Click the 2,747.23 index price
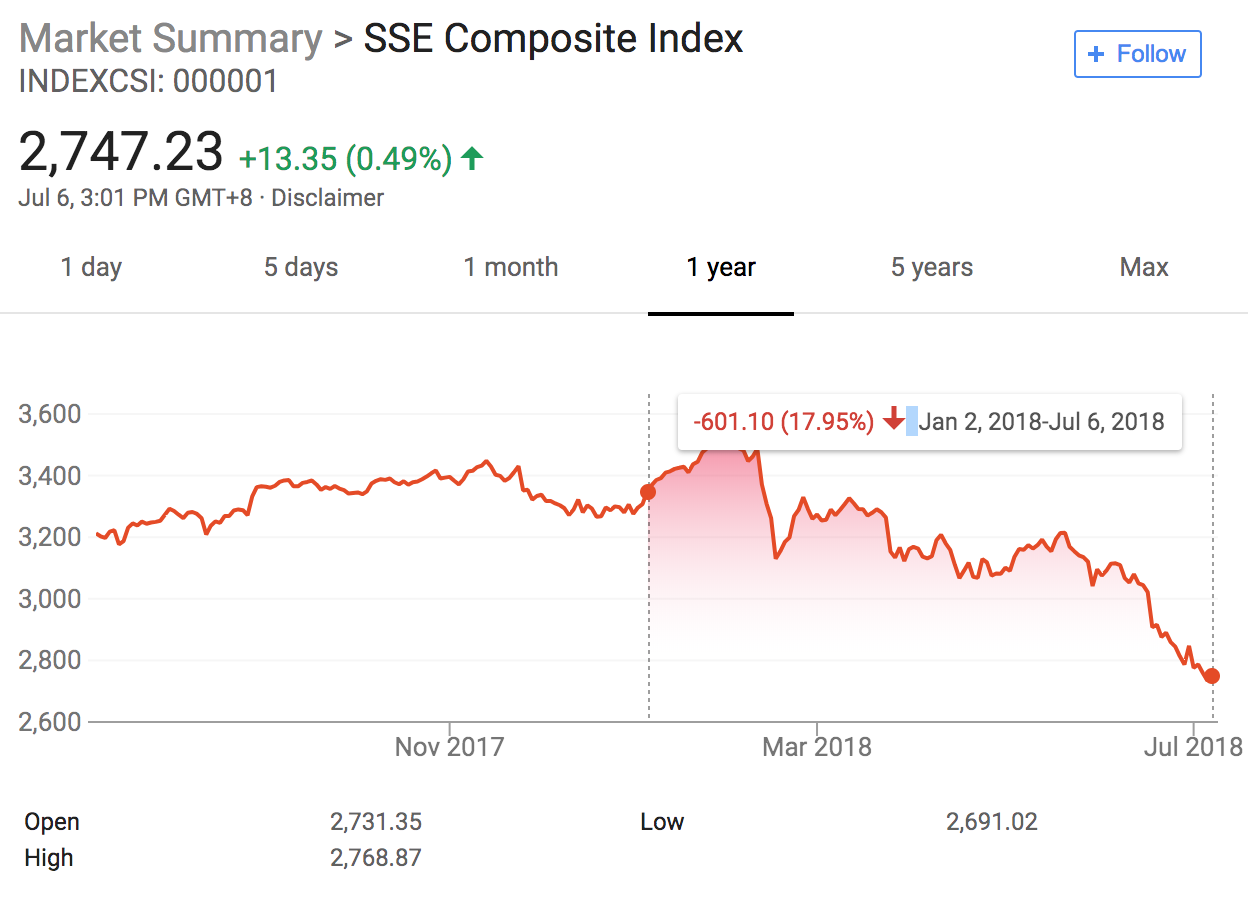 click(x=121, y=153)
